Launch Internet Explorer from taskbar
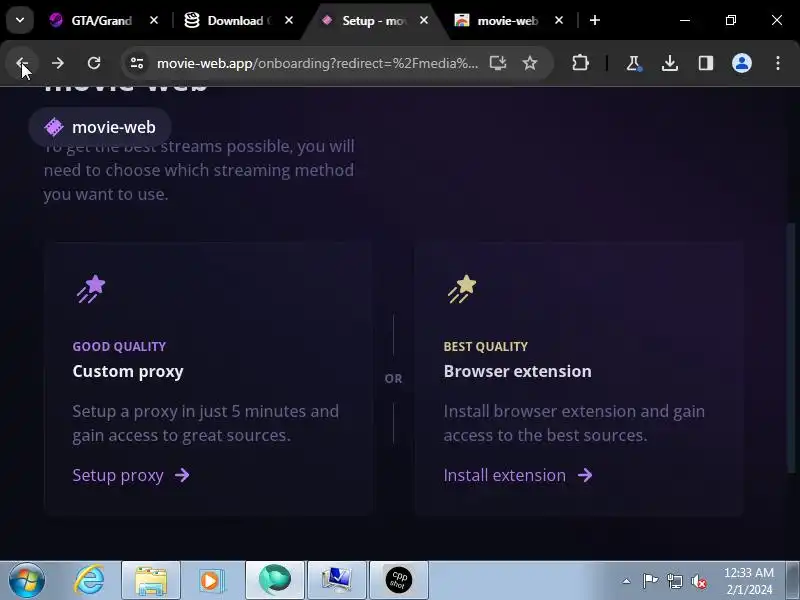The image size is (800, 600). pos(89,580)
